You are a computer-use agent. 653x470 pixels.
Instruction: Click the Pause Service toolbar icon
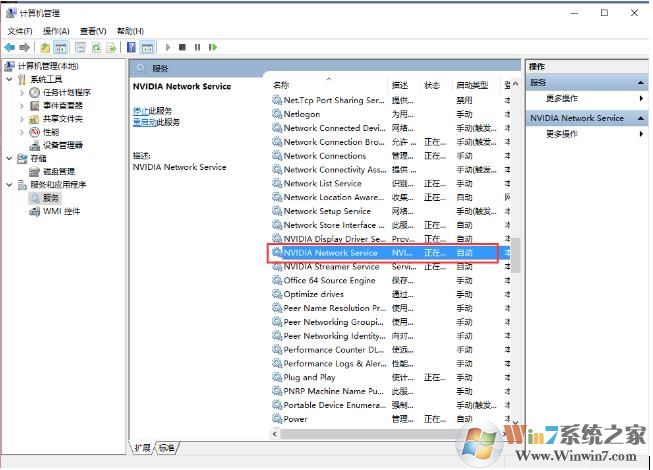[197, 47]
